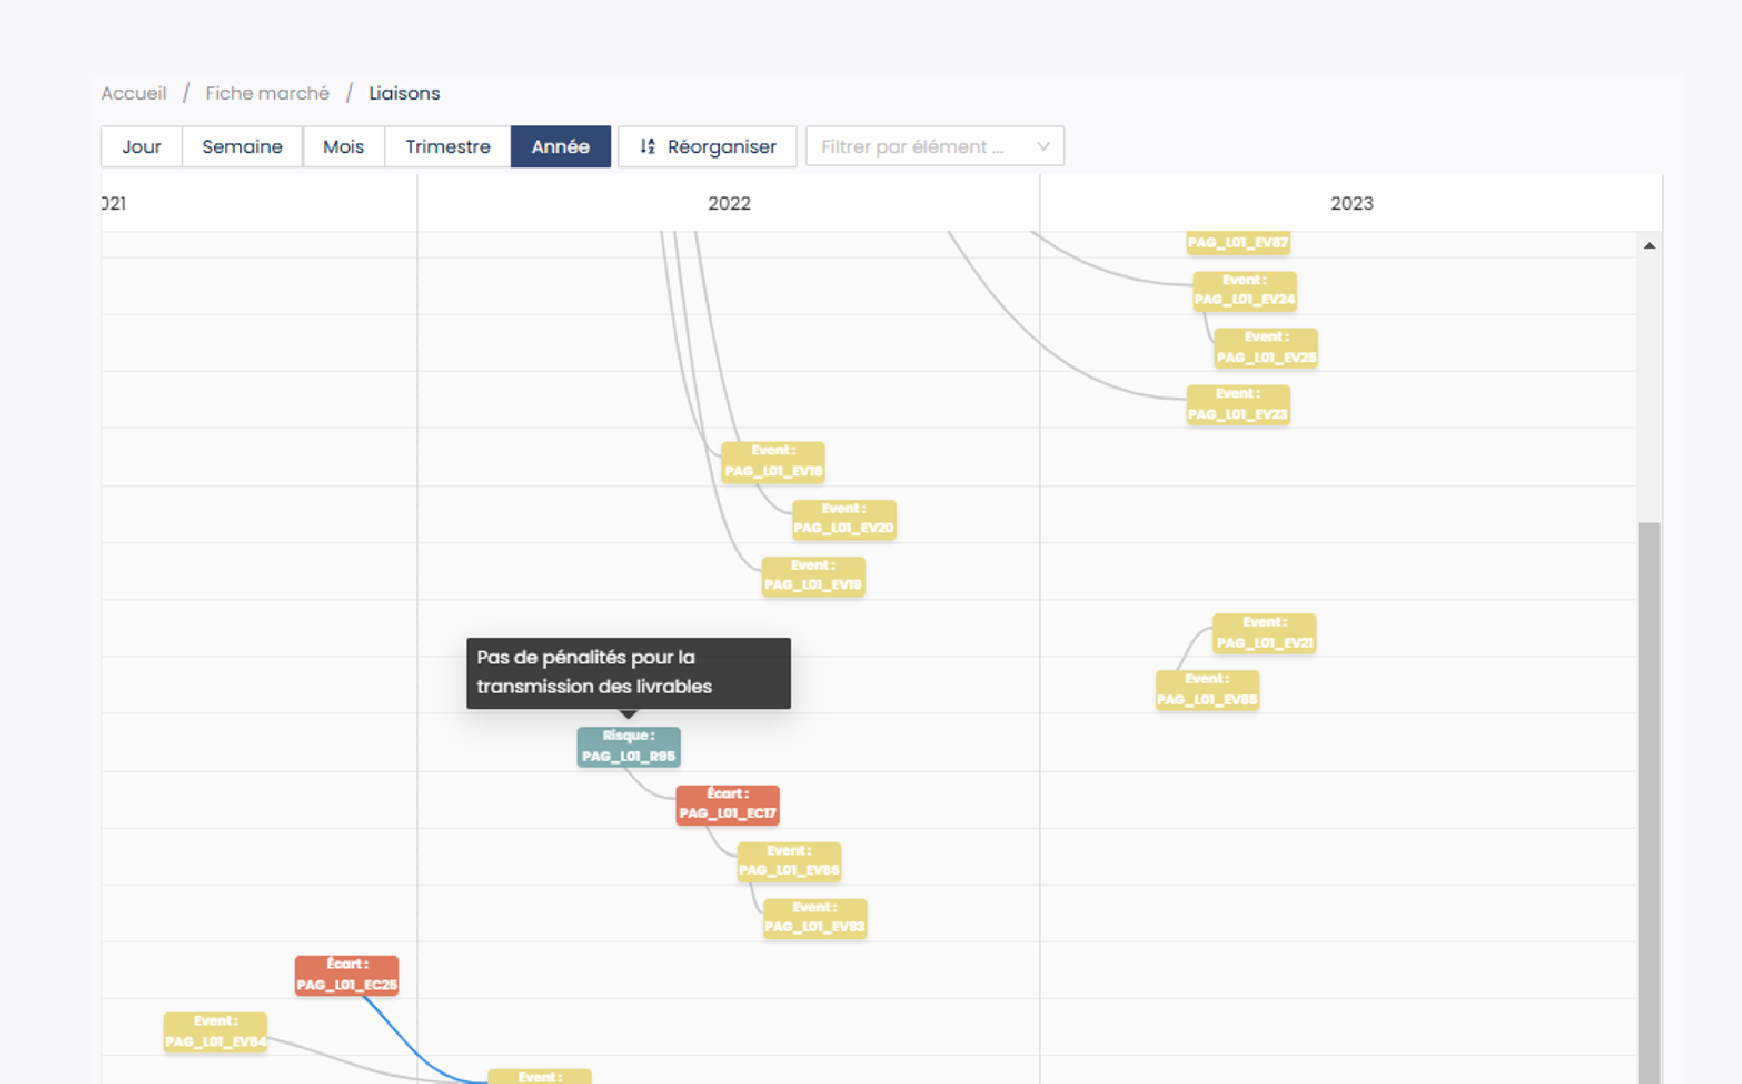Select the Risque PAG_L01_R95 node
This screenshot has height=1084, width=1742.
[628, 747]
